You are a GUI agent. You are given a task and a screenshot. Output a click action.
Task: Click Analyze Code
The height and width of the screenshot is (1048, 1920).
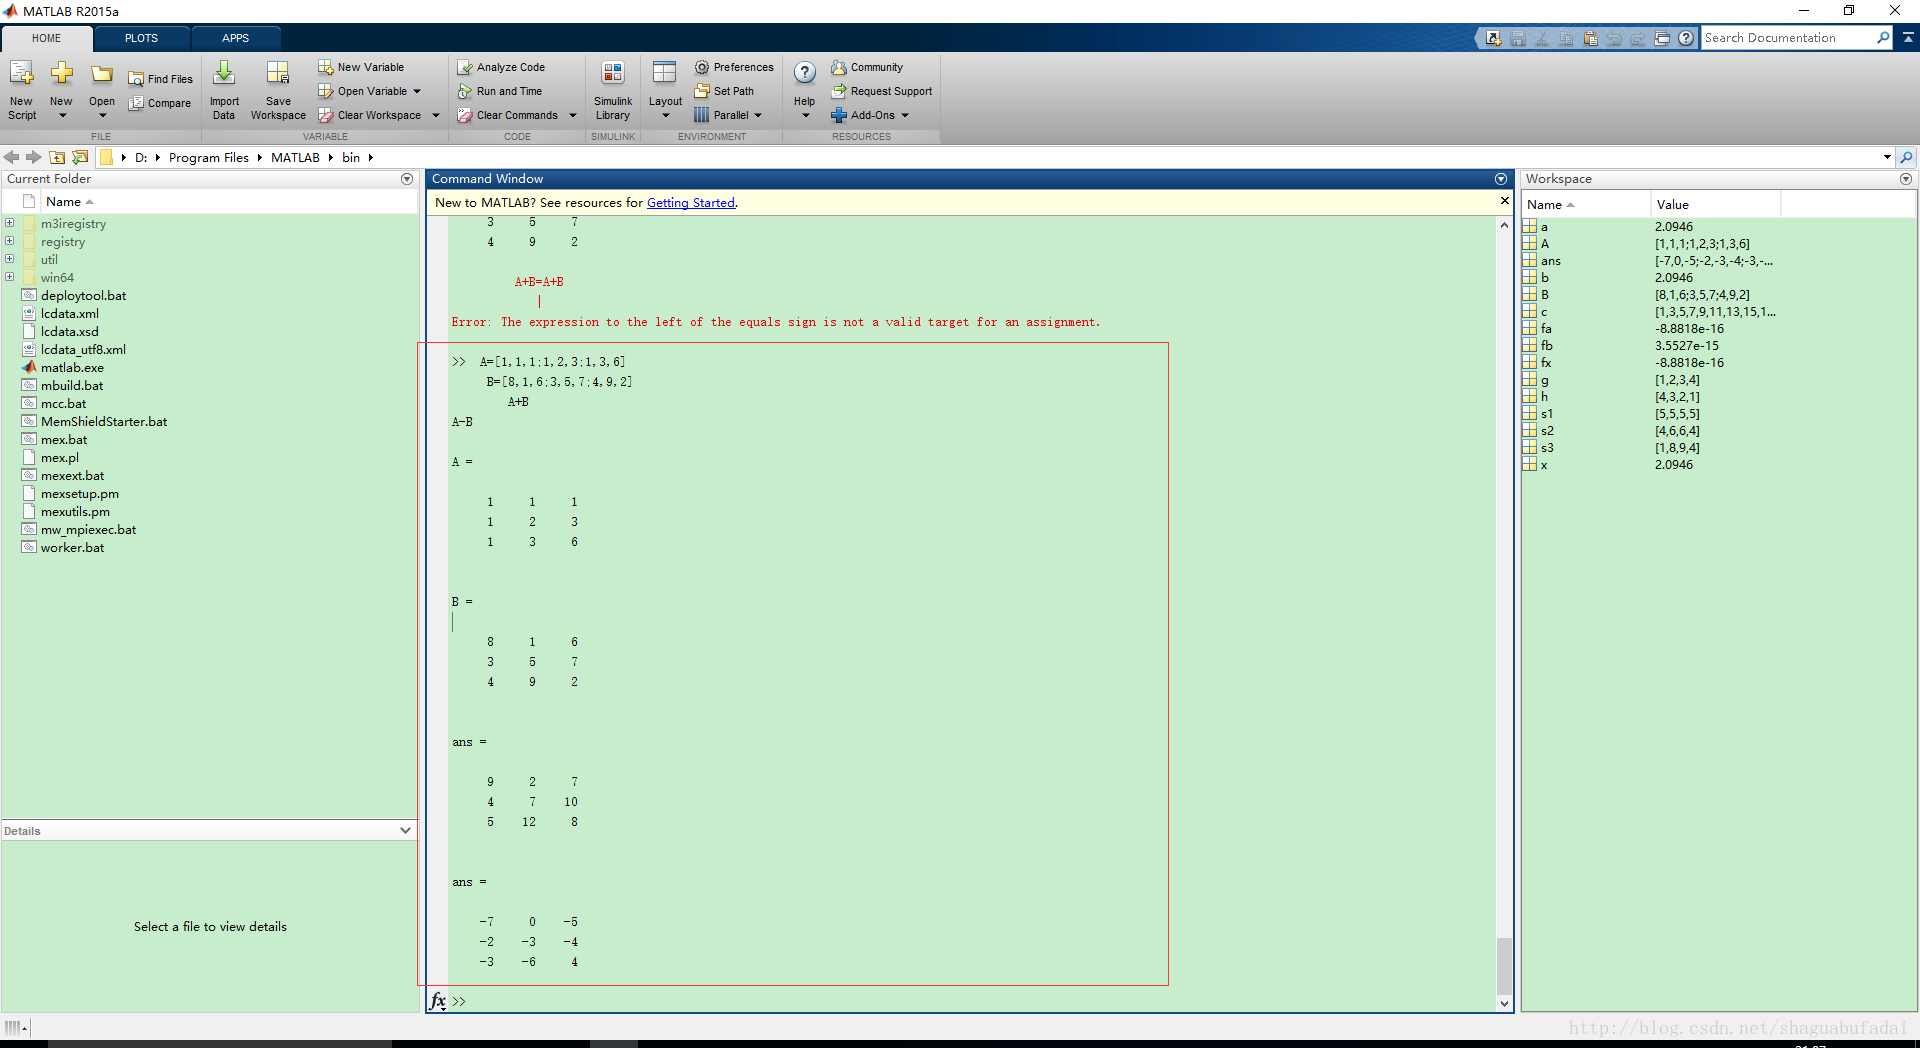click(501, 67)
